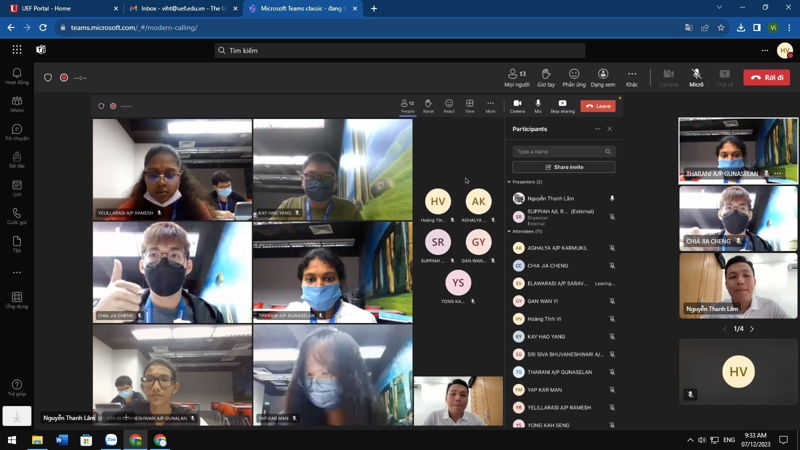Open Chrome downloads icon

[741, 28]
